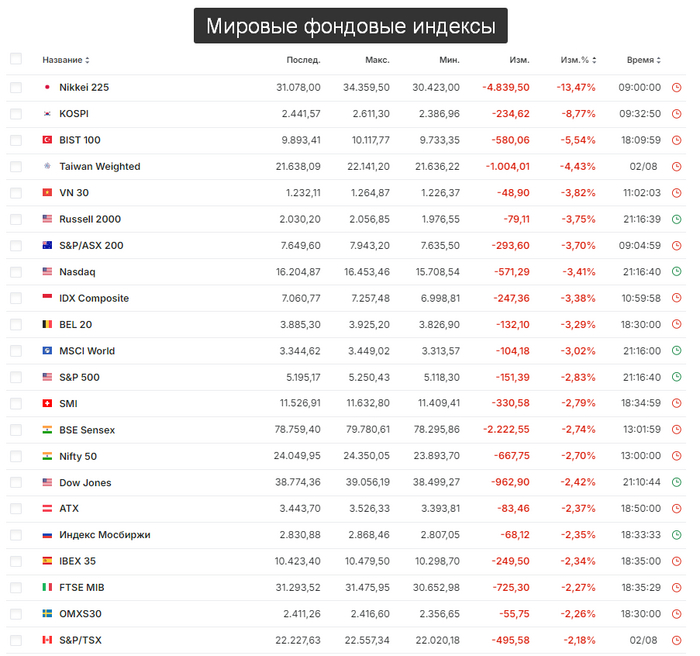Click the clock icon in SMI row
Image resolution: width=700 pixels, height=656 pixels.
coord(676,403)
